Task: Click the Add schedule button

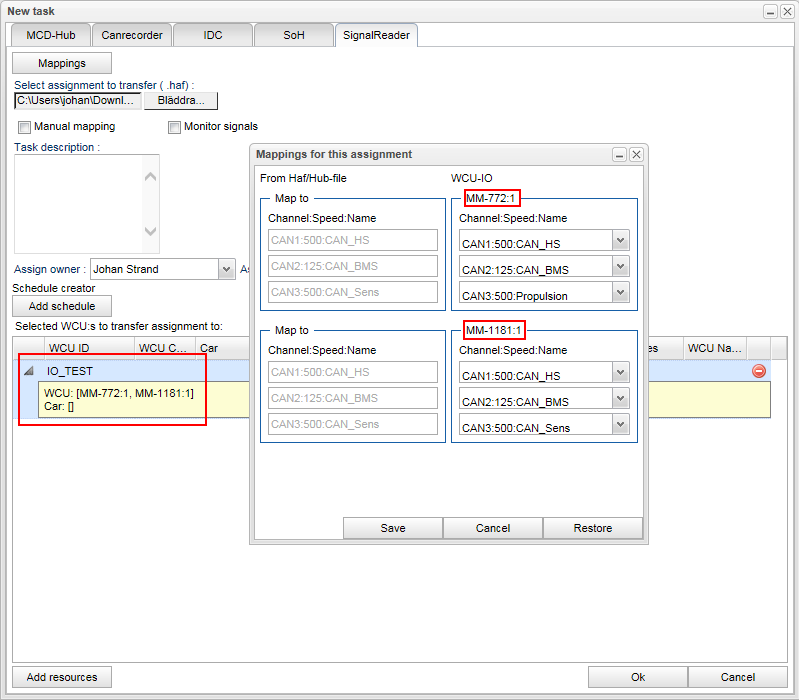Action: coord(62,306)
